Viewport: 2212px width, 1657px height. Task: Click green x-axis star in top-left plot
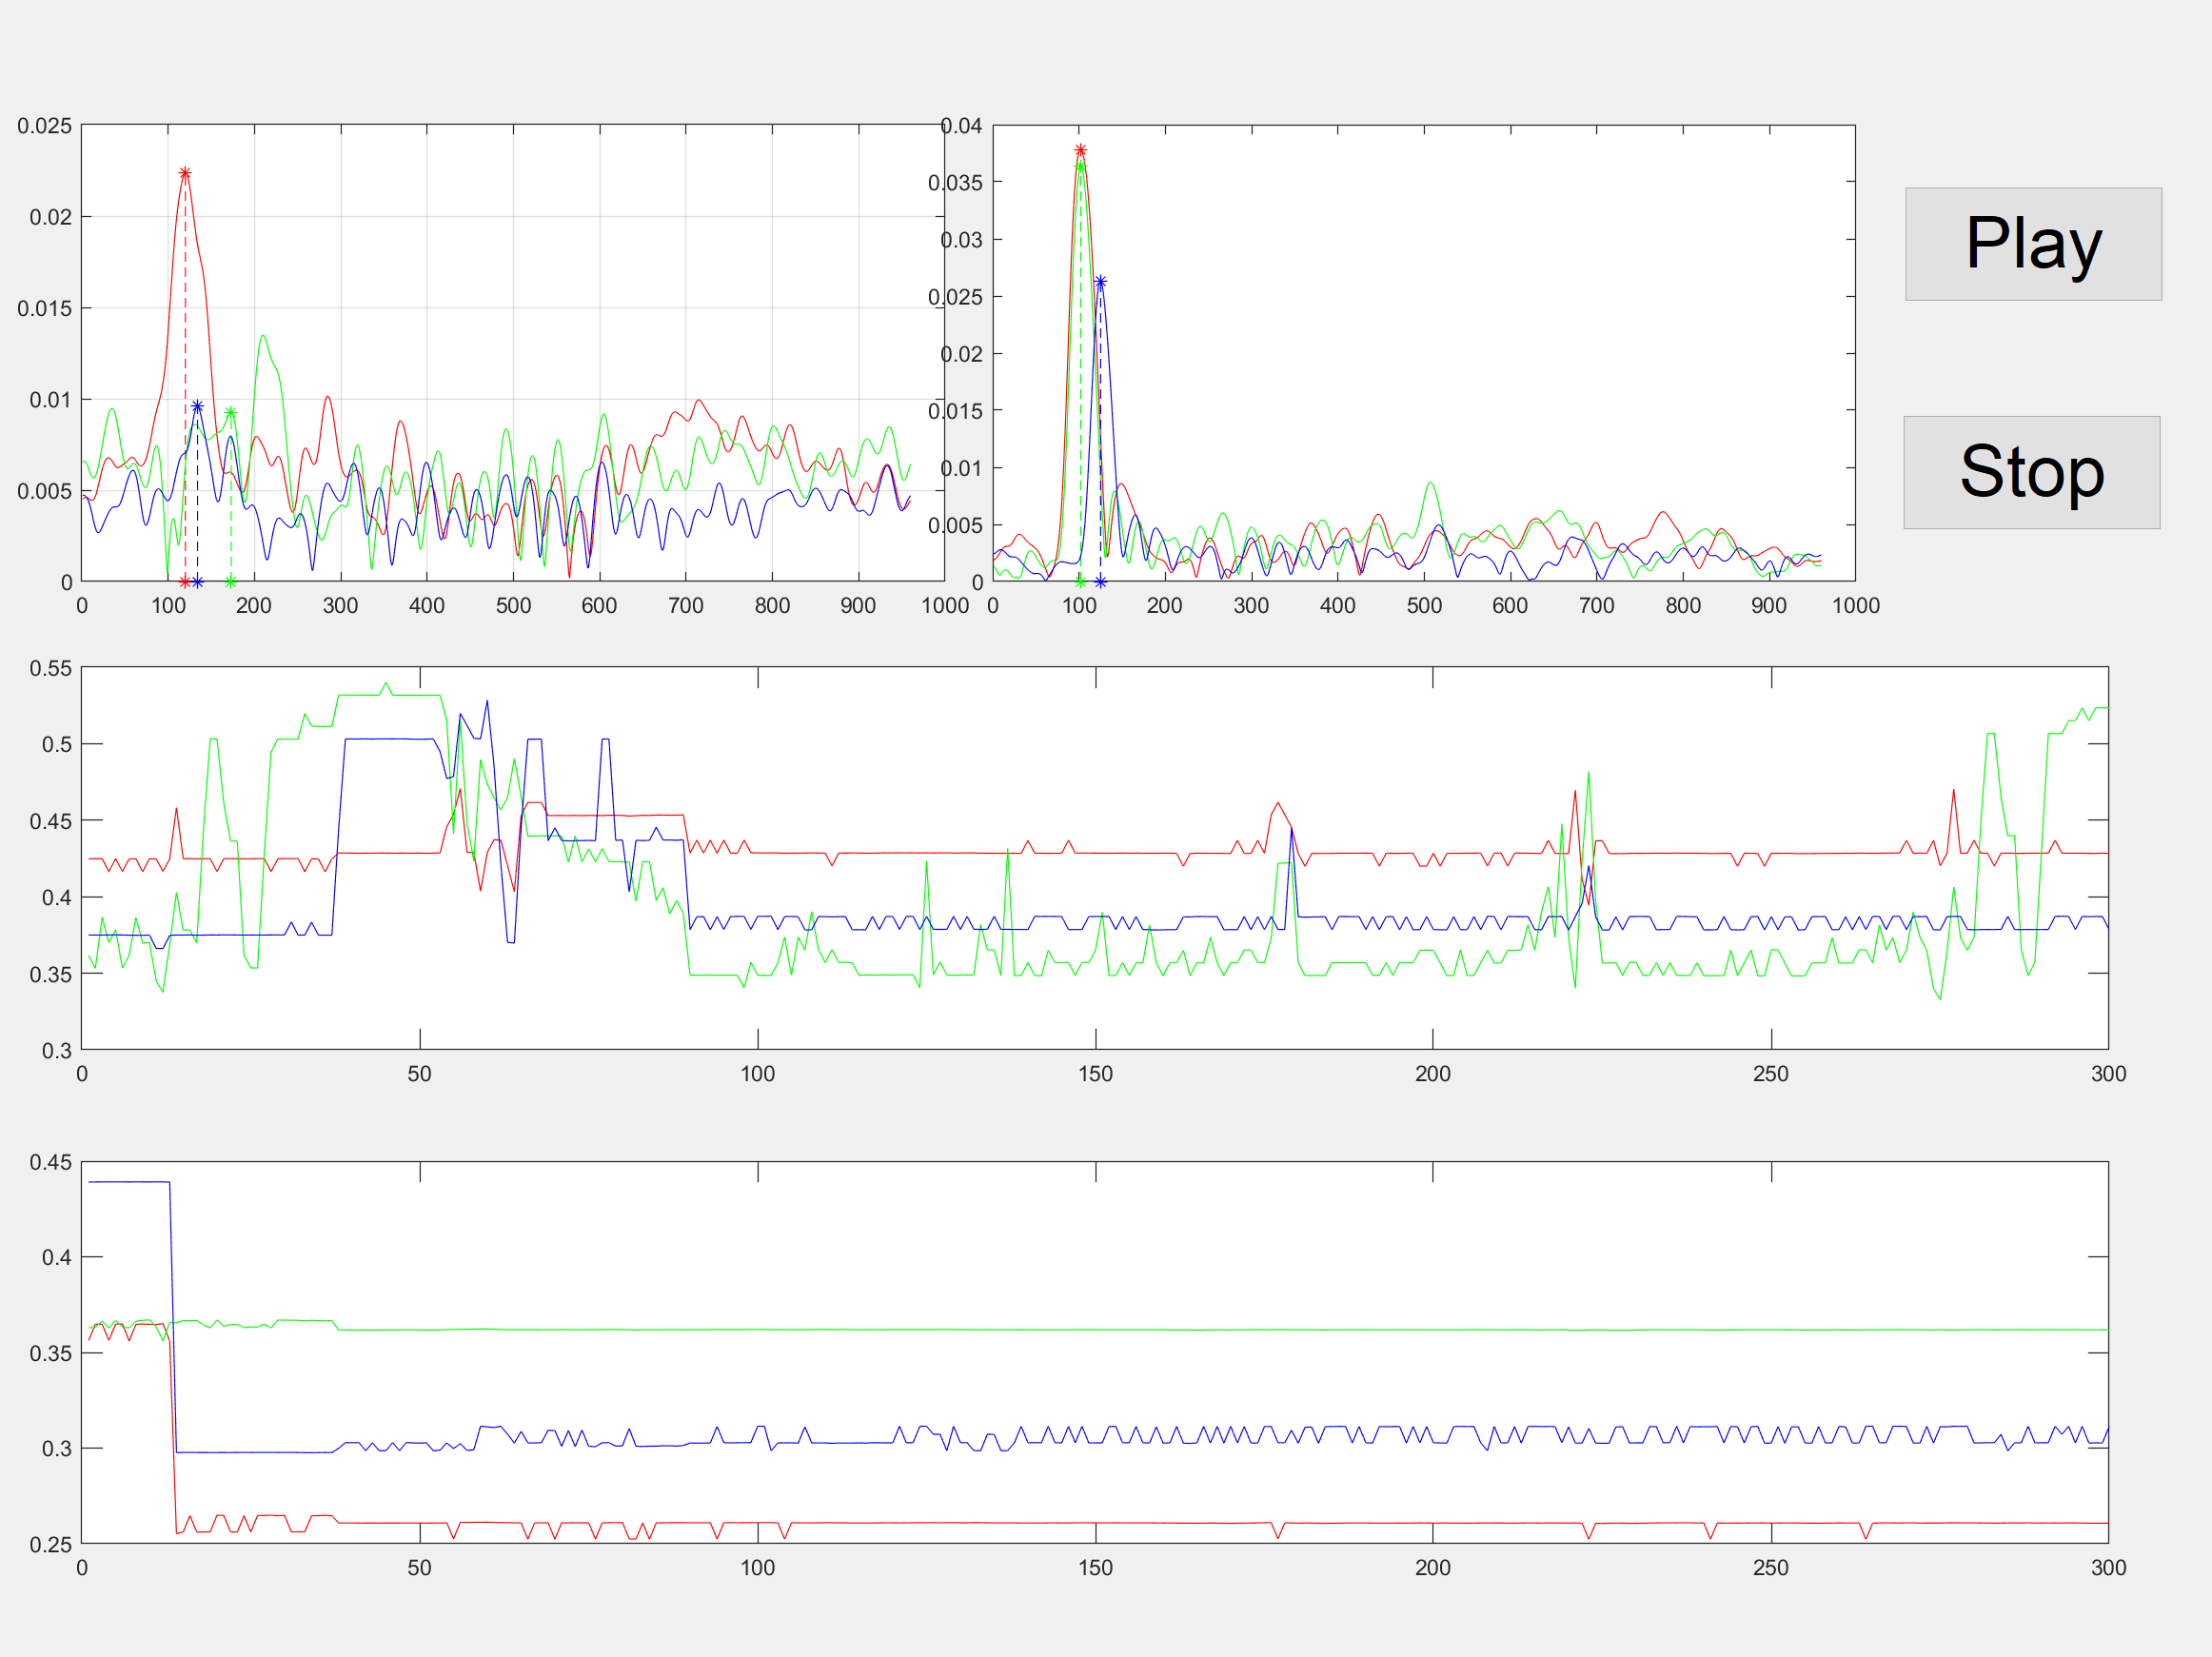click(231, 582)
